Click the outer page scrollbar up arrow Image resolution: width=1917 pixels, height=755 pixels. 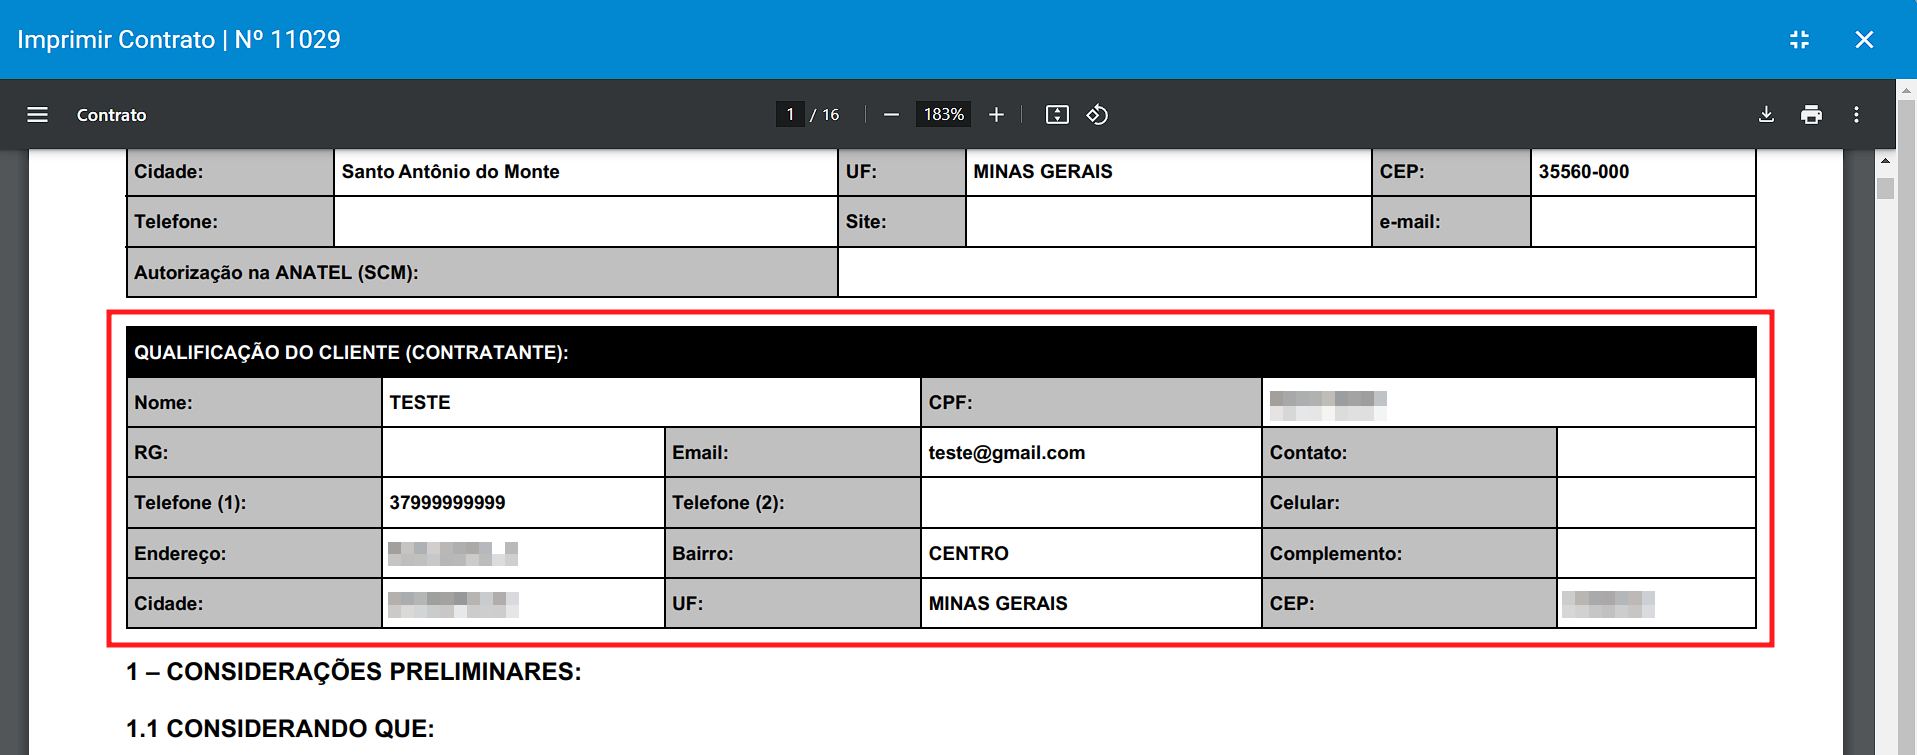(1906, 90)
